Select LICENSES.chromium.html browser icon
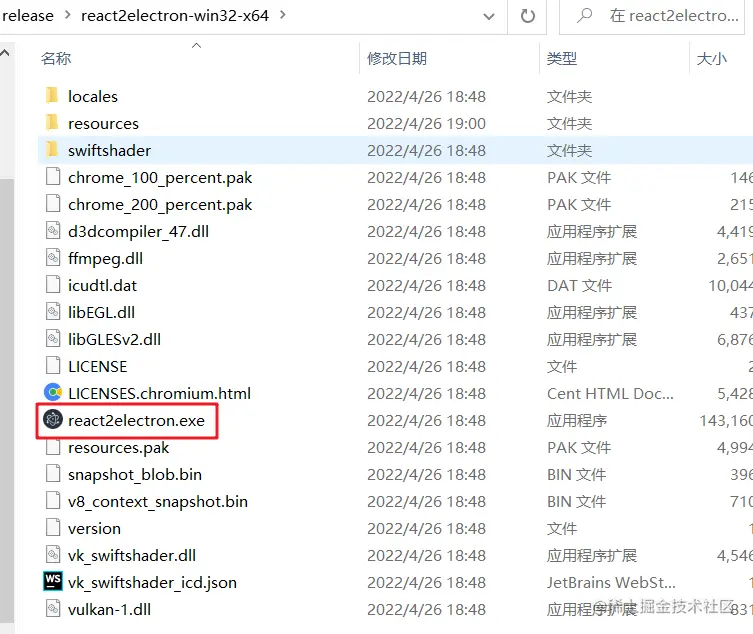Image resolution: width=753 pixels, height=634 pixels. pos(53,392)
